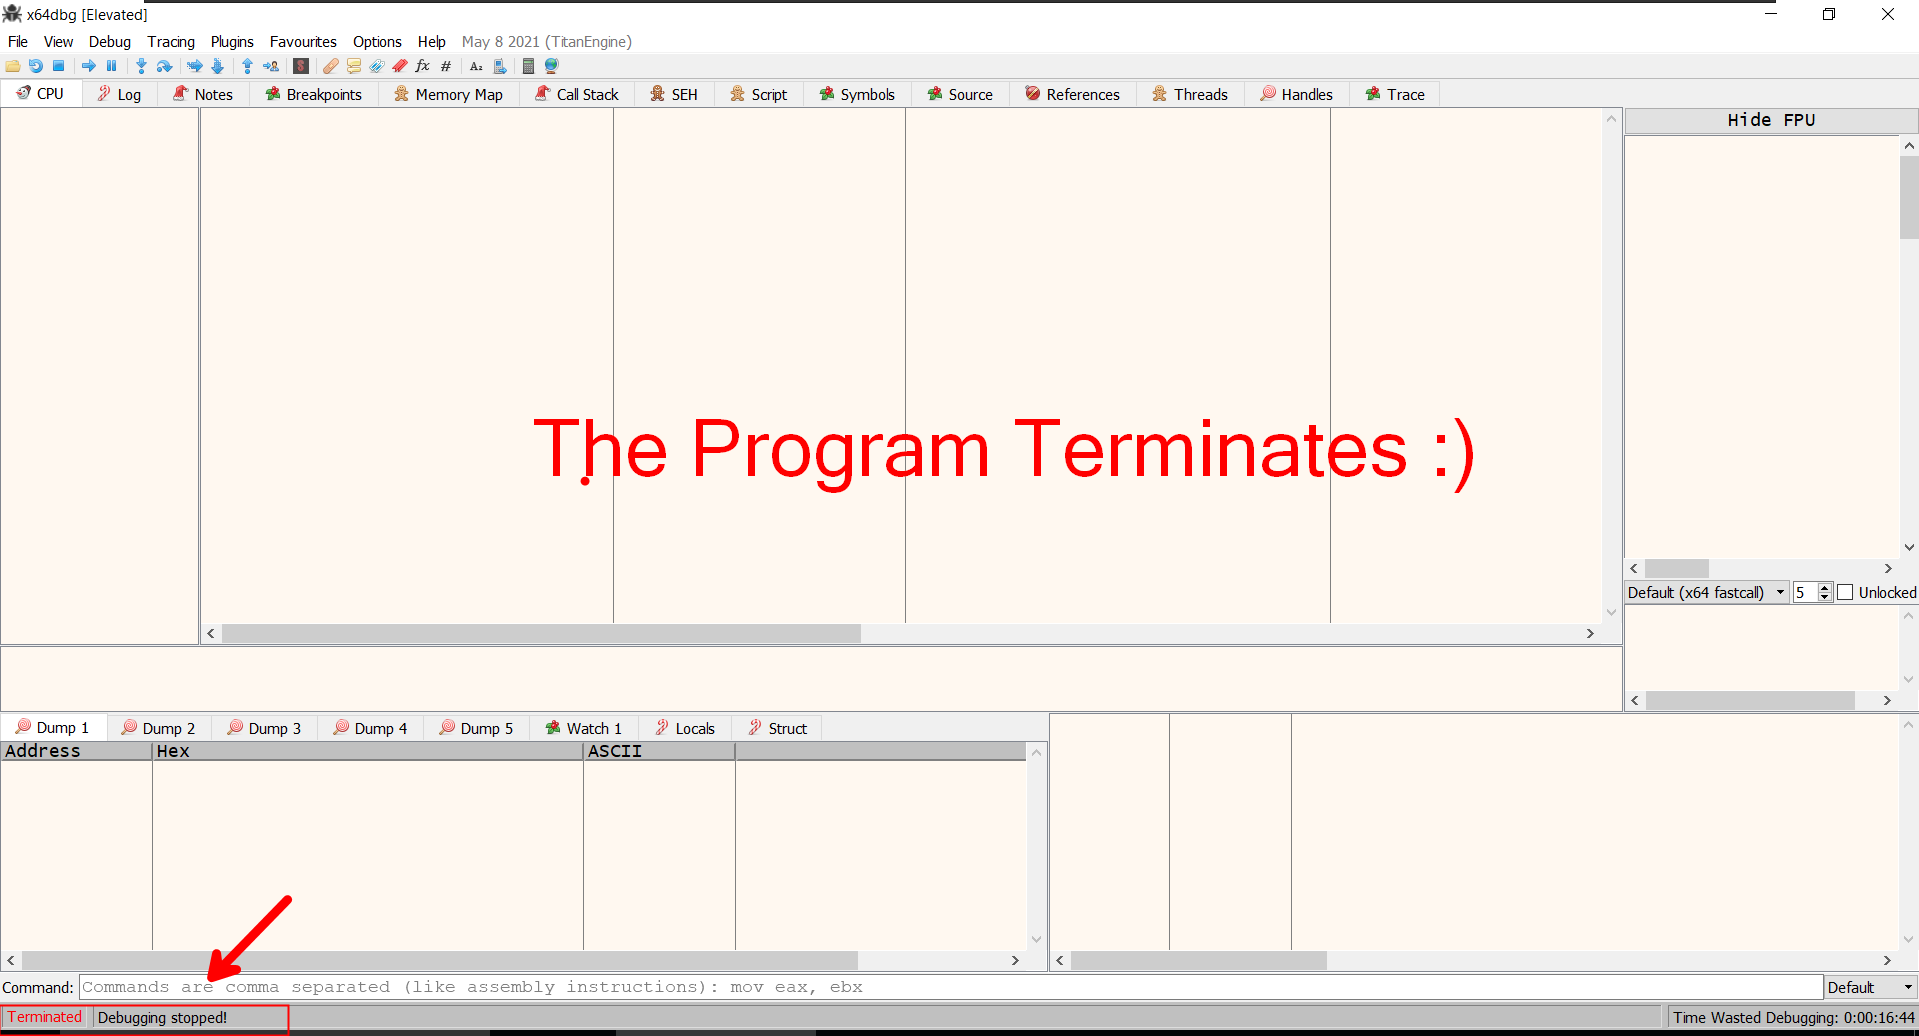The image size is (1919, 1036).
Task: Open the Scylla plugin icon
Action: point(301,66)
